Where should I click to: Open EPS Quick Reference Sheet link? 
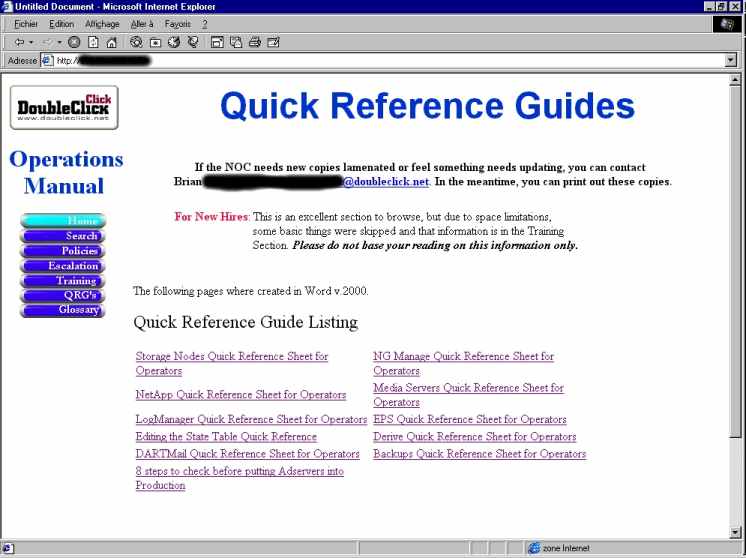pos(470,419)
